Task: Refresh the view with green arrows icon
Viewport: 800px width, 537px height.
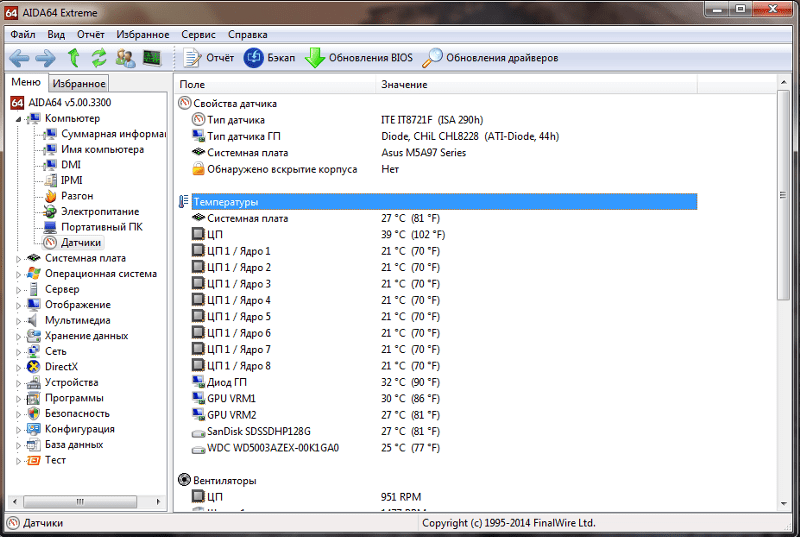Action: pyautogui.click(x=99, y=58)
